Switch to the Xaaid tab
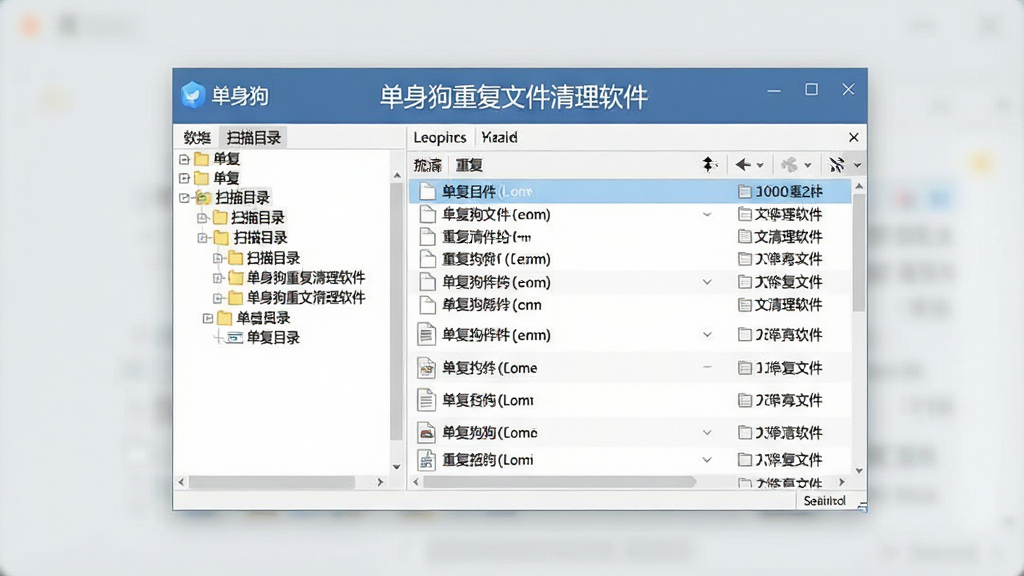Viewport: 1024px width, 576px height. coord(500,137)
